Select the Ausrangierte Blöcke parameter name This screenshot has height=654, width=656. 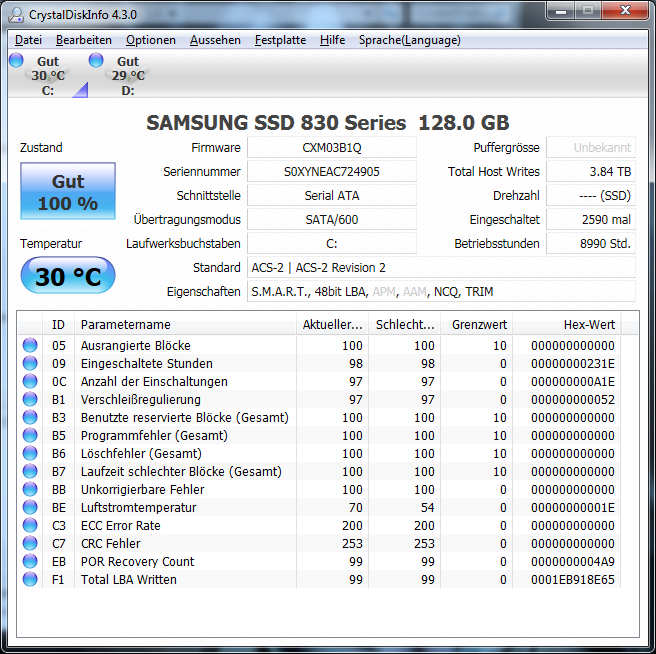[x=136, y=345]
